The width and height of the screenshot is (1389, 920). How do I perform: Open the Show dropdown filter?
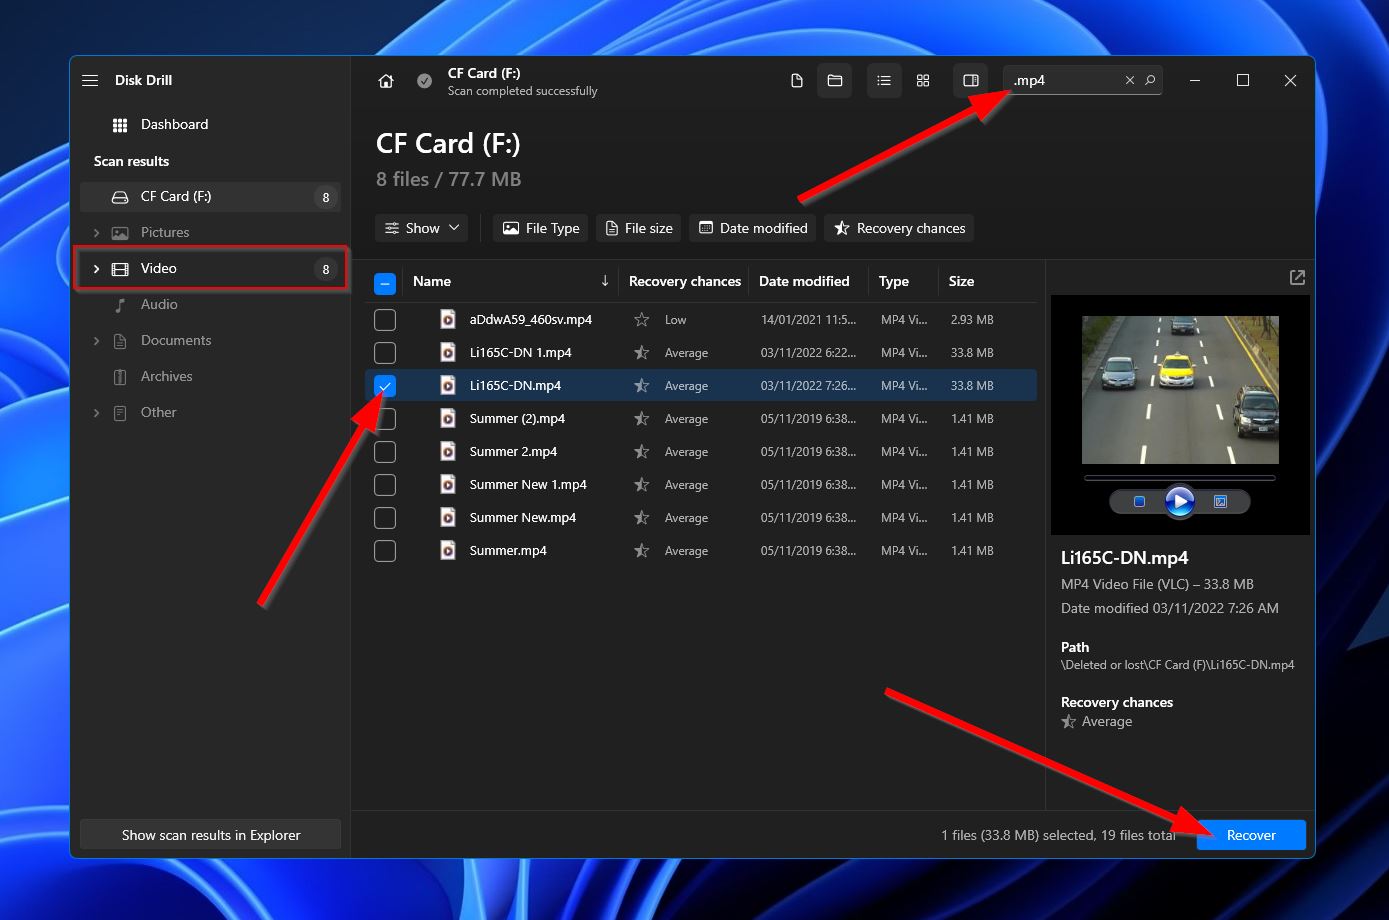422,228
